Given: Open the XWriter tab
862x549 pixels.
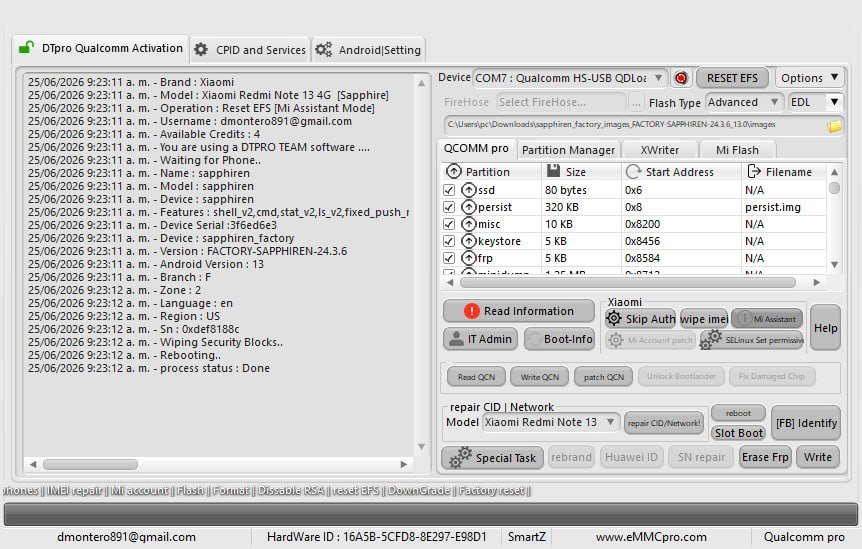Looking at the screenshot, I should (x=660, y=150).
